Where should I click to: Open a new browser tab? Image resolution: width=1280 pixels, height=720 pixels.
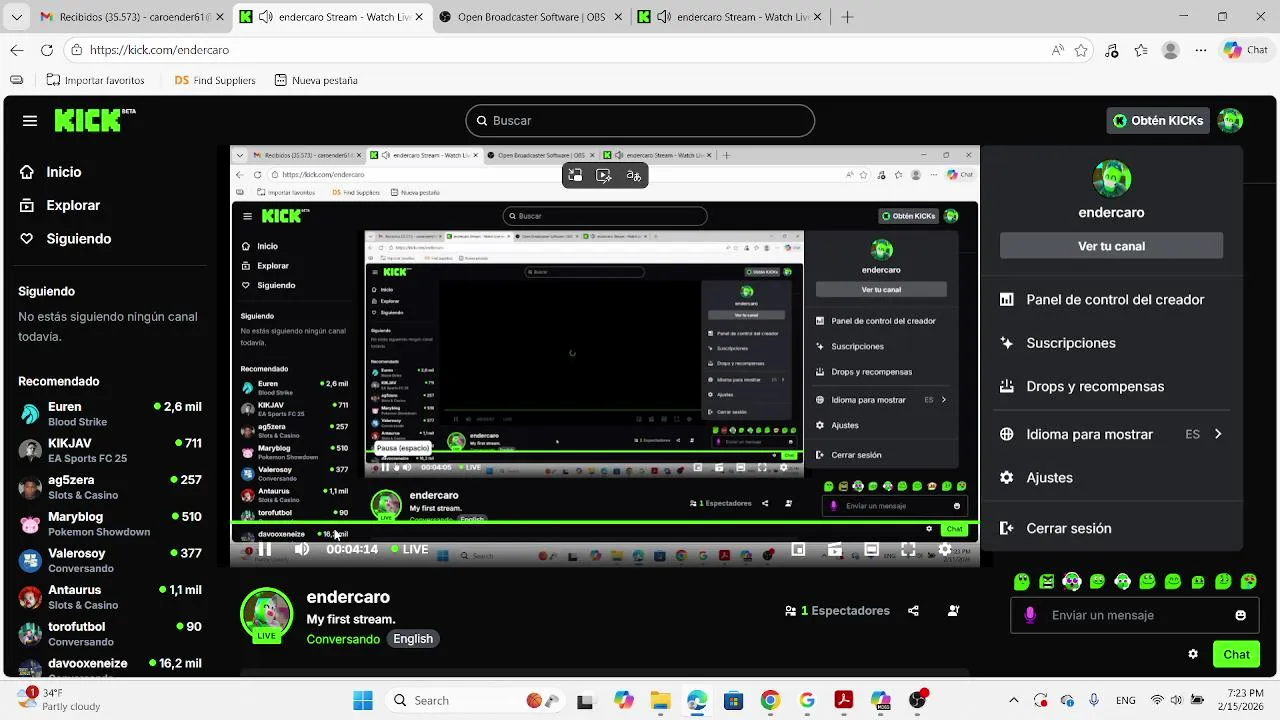[x=847, y=17]
